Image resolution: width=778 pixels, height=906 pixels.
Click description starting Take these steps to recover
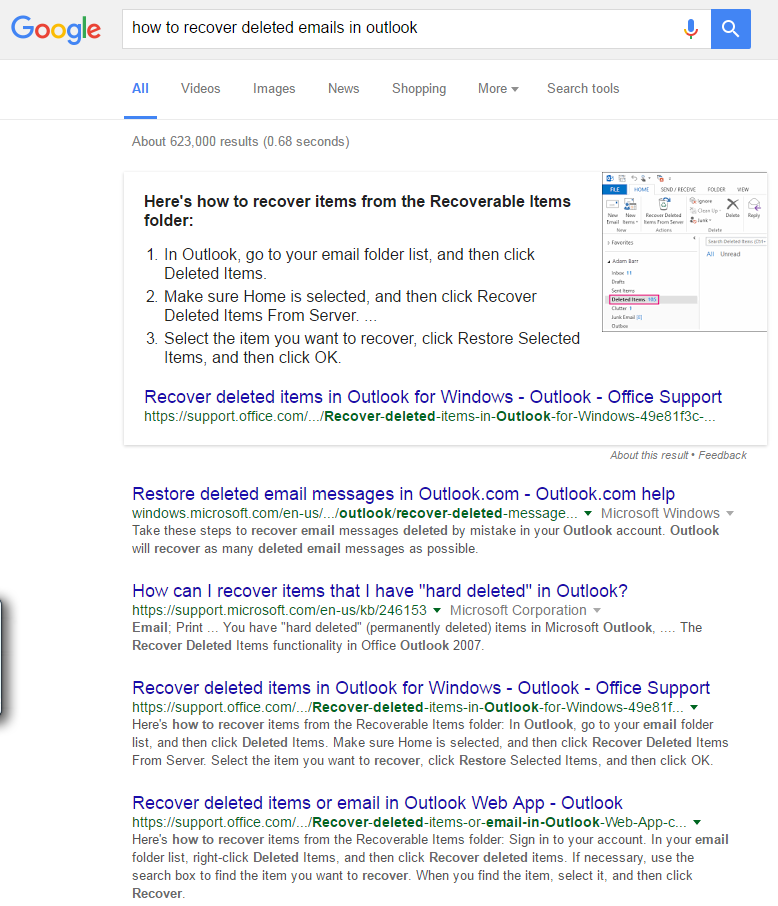tap(425, 540)
